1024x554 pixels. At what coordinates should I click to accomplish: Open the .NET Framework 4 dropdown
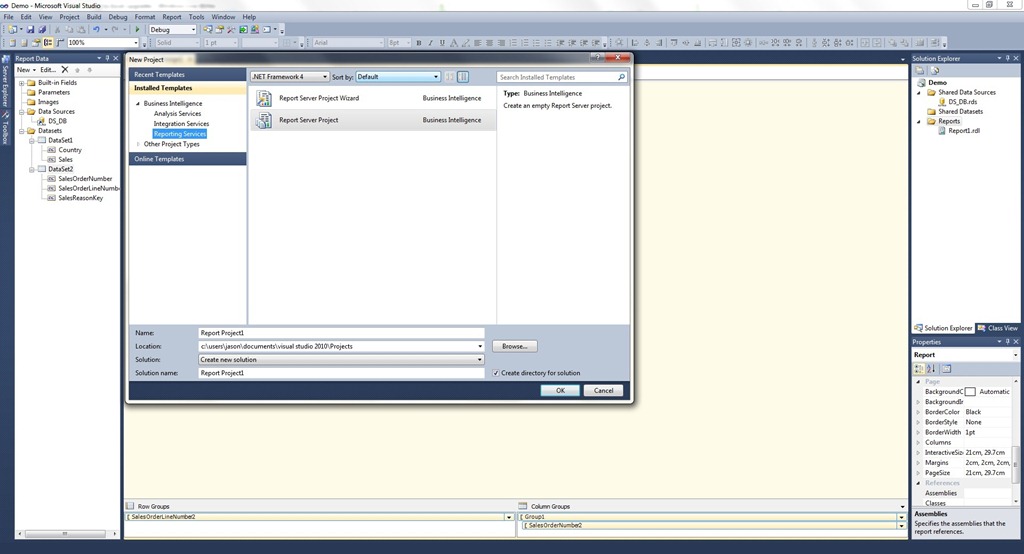pos(289,77)
